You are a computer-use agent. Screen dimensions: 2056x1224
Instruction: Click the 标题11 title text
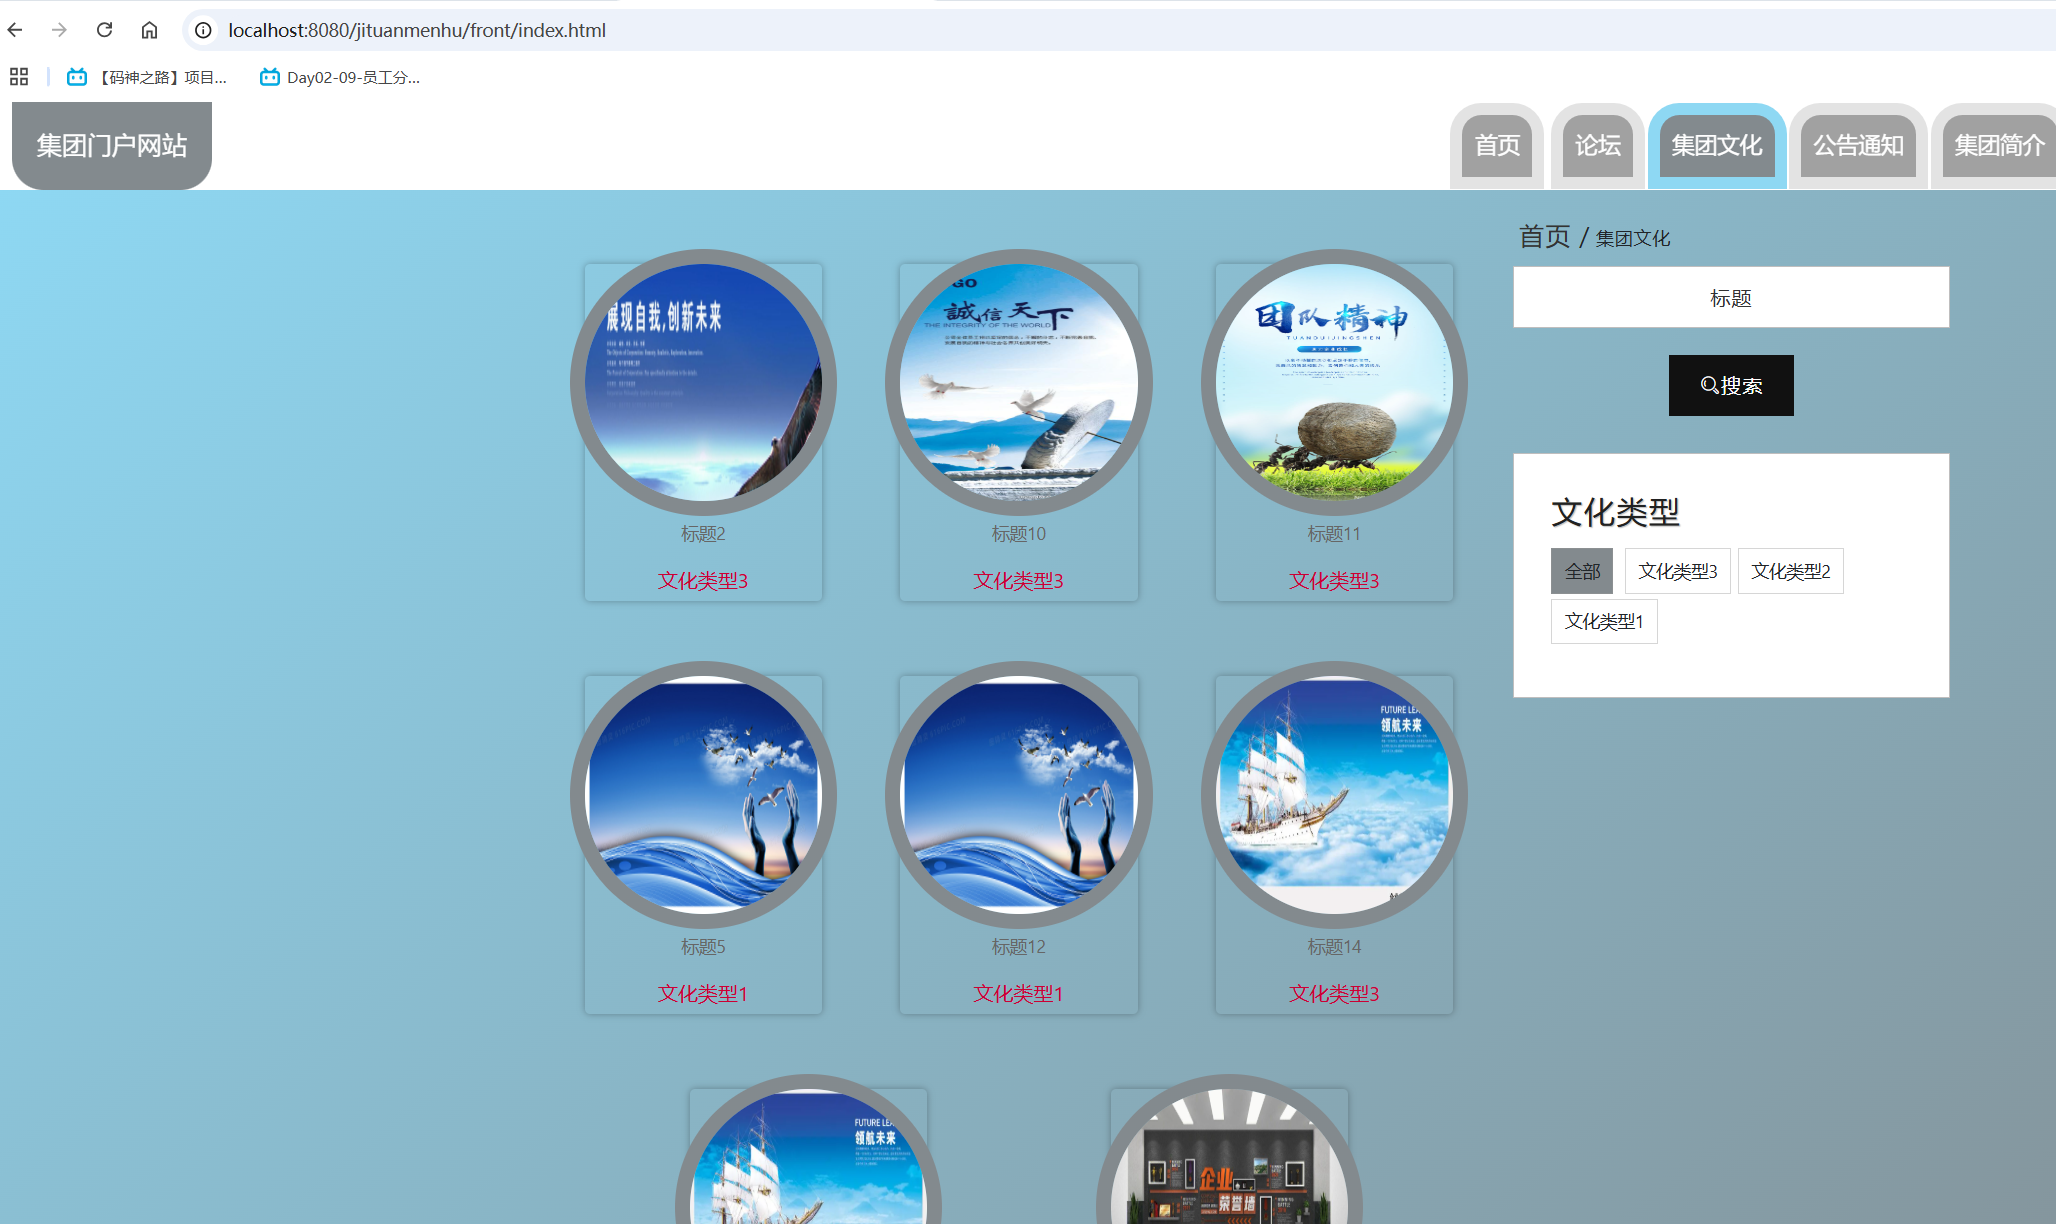click(x=1334, y=534)
